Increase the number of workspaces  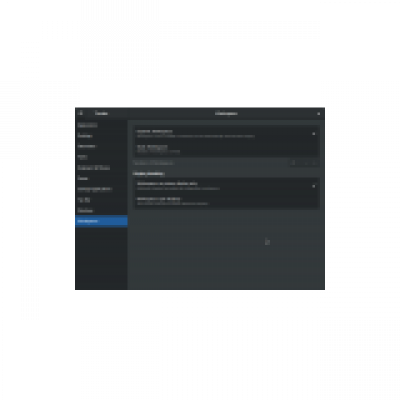coord(314,163)
